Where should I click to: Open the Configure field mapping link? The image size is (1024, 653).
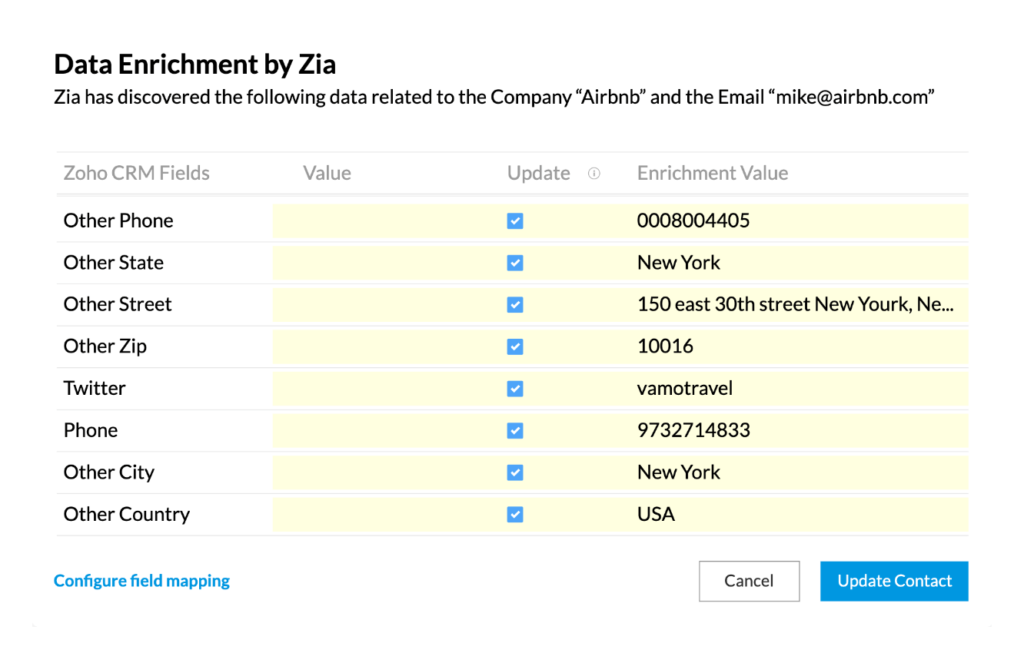tap(142, 581)
